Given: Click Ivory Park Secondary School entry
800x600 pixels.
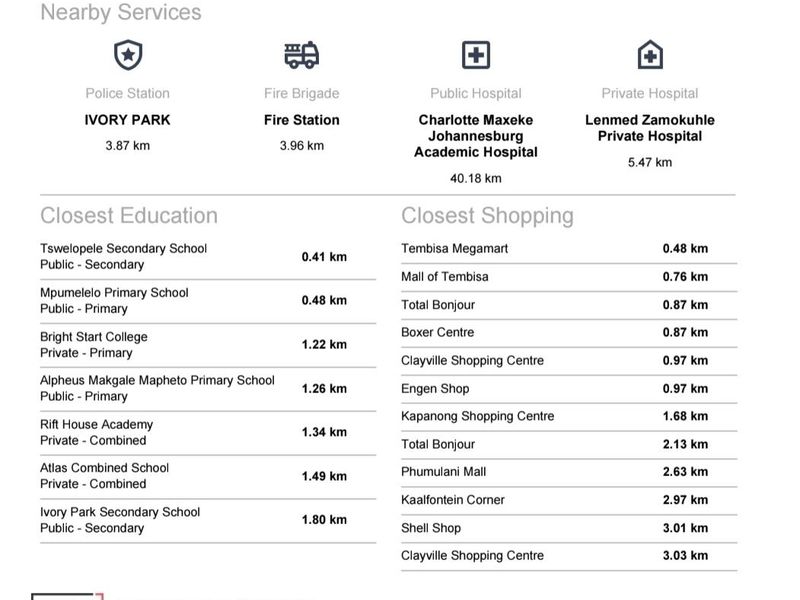Looking at the screenshot, I should (x=208, y=520).
